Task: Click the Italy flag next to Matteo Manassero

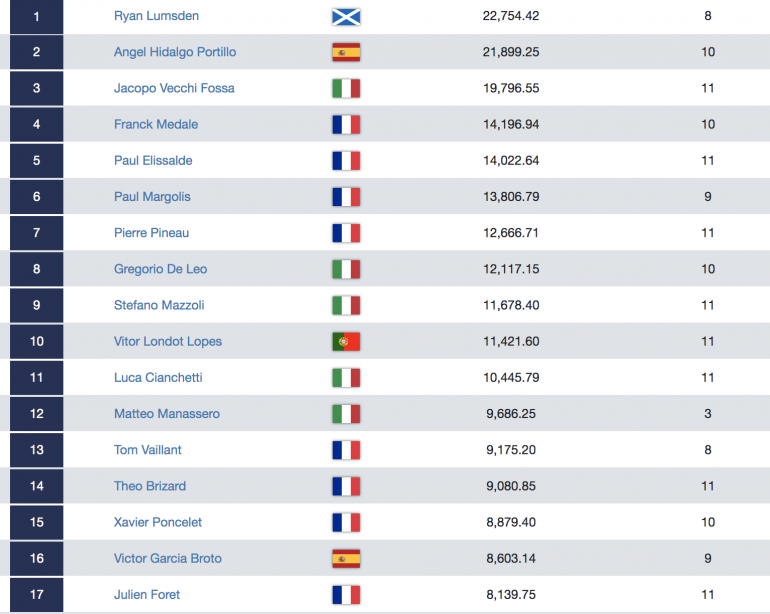Action: (x=346, y=414)
